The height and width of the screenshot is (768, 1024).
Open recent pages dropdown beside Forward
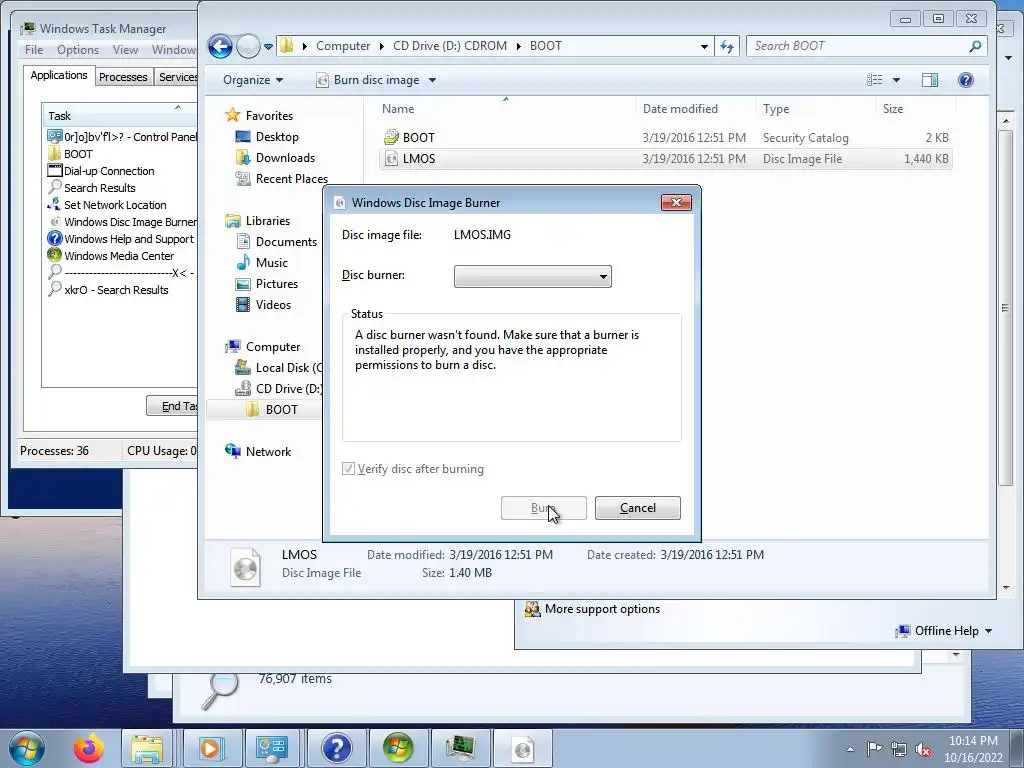click(x=268, y=46)
